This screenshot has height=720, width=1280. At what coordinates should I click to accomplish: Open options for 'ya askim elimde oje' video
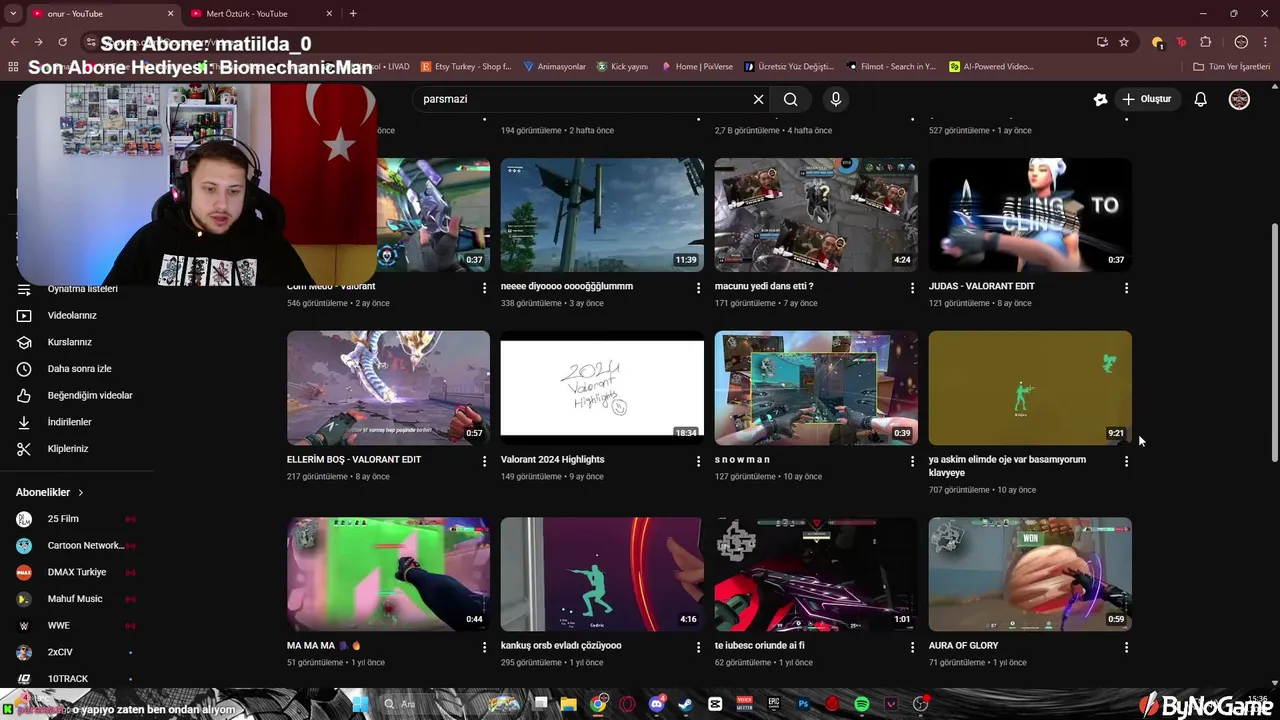pyautogui.click(x=1126, y=461)
